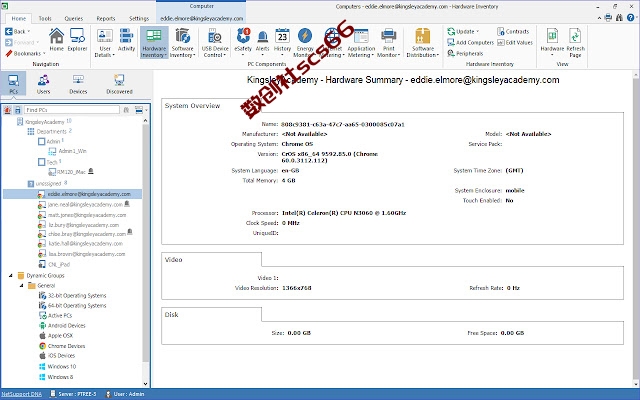640x400 pixels.
Task: Click NetSupport DNA link in status bar
Action: pyautogui.click(x=21, y=394)
